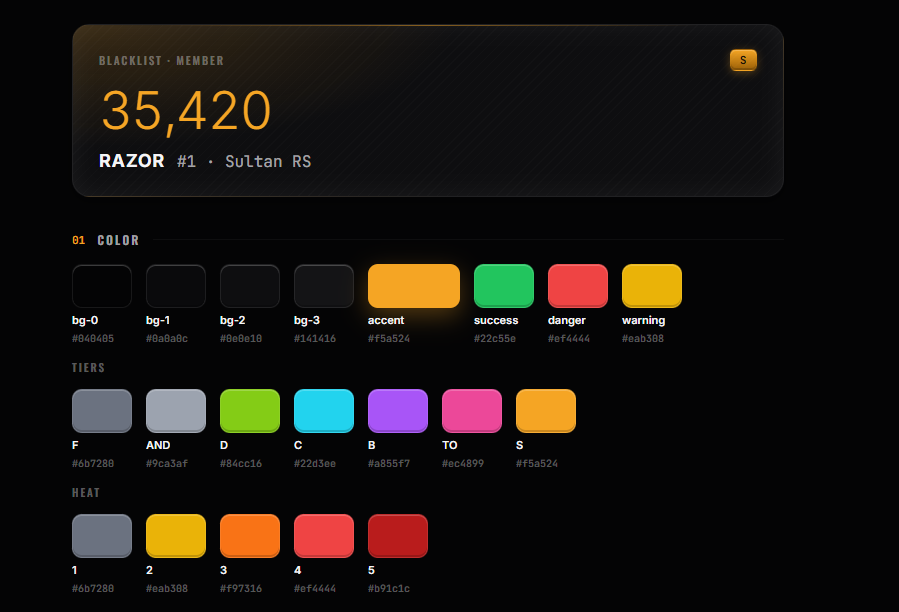Click the #0a0a0c hex code
The height and width of the screenshot is (612, 899).
click(x=167, y=338)
